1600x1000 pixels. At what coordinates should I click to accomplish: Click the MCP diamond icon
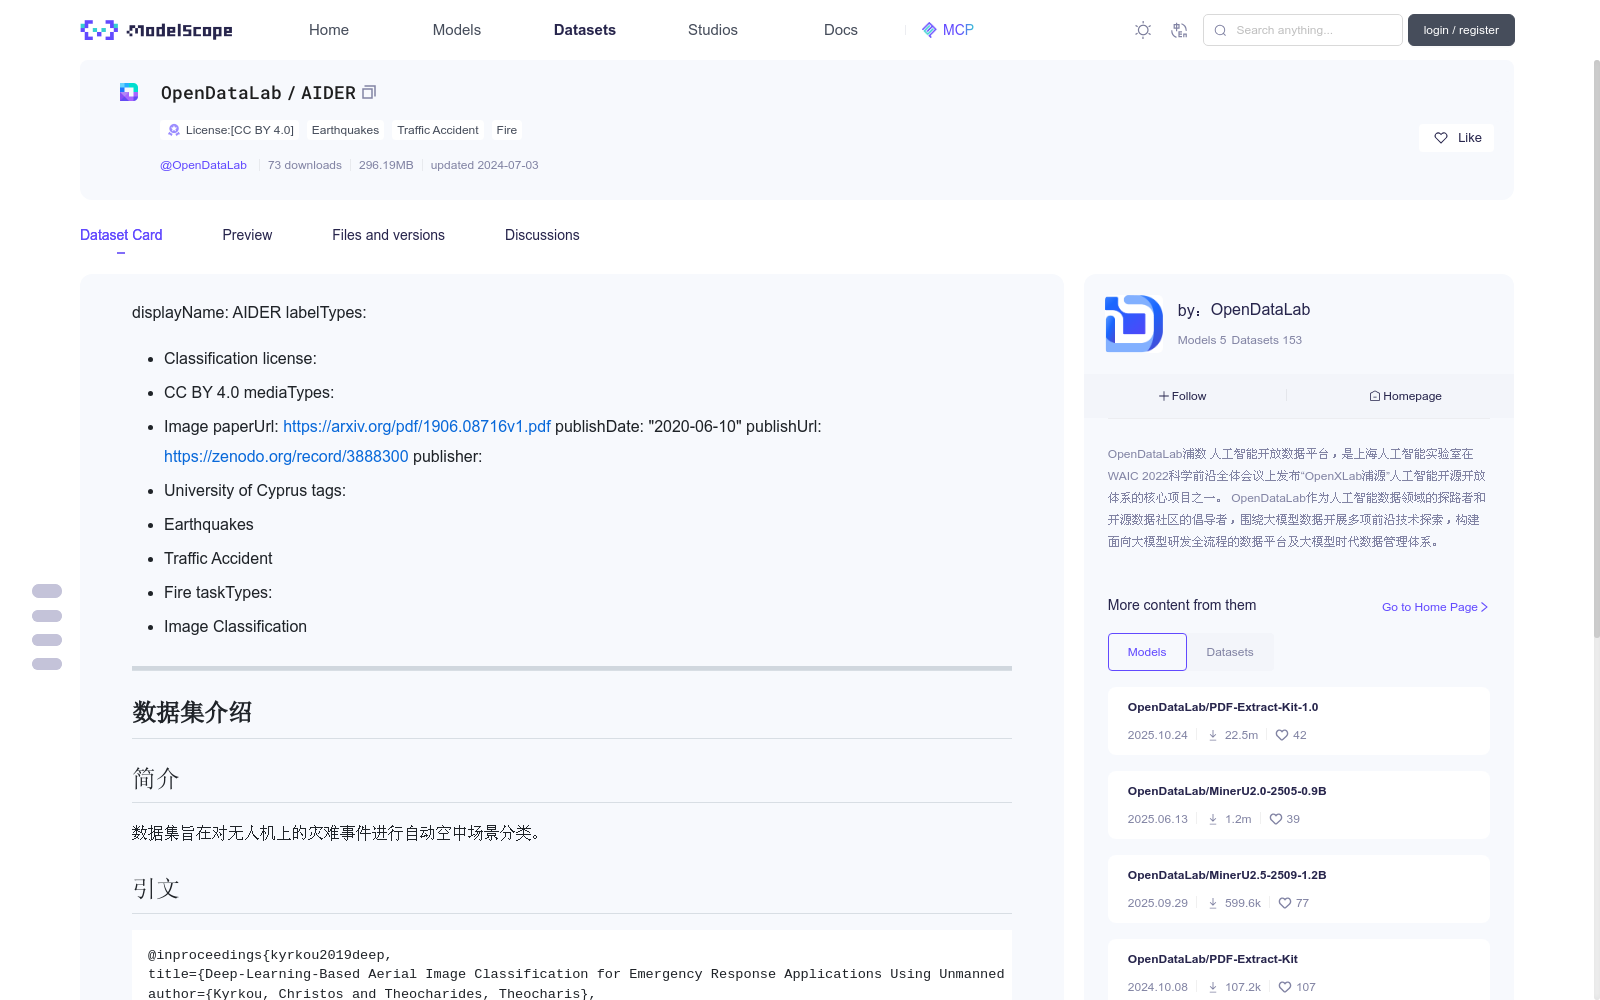pos(929,30)
